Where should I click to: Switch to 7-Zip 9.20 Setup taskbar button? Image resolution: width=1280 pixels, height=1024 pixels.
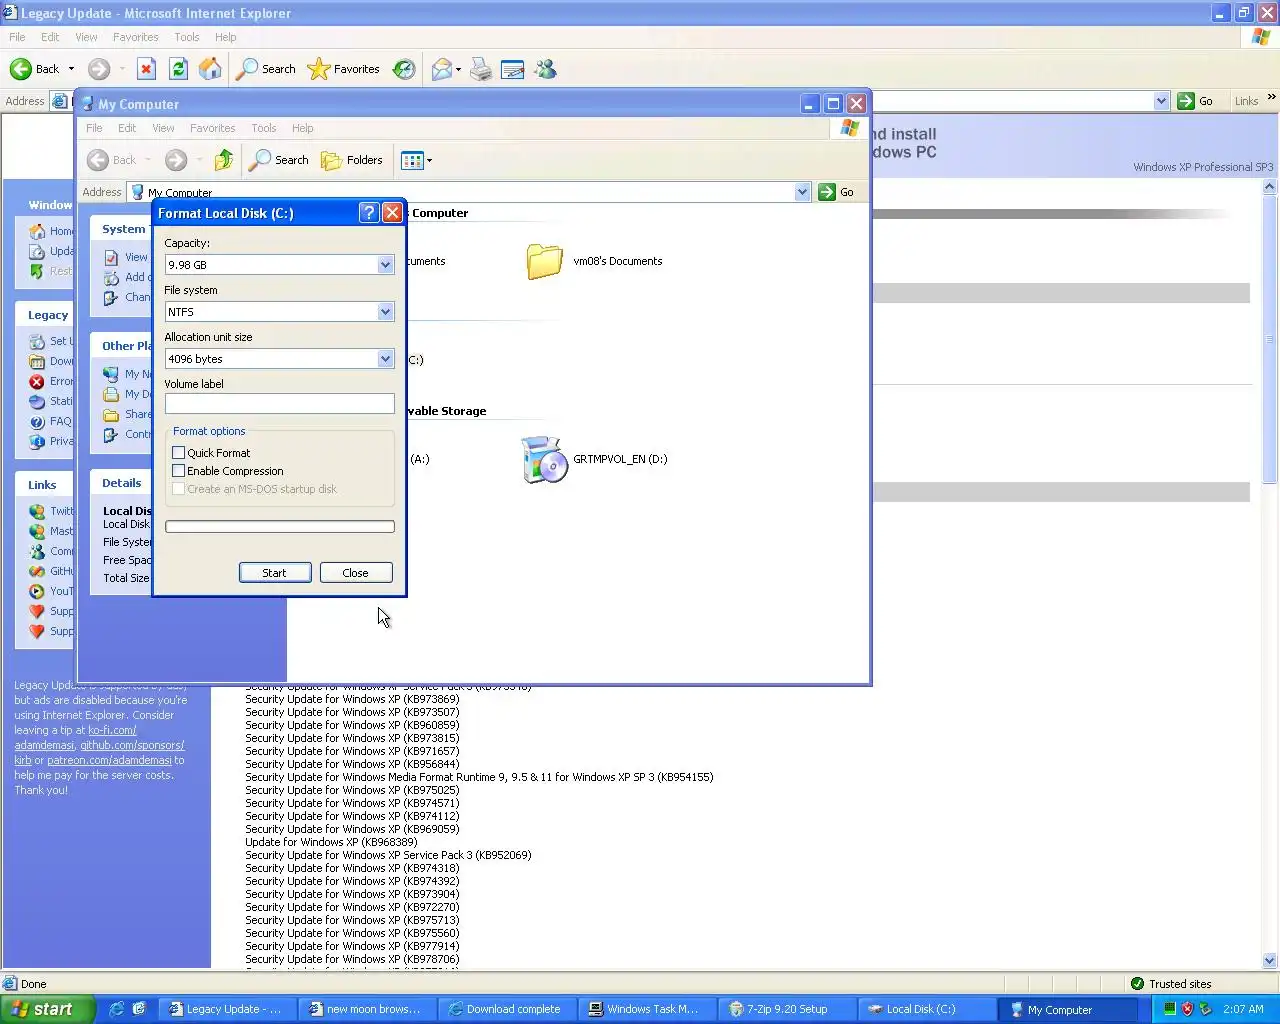786,1009
